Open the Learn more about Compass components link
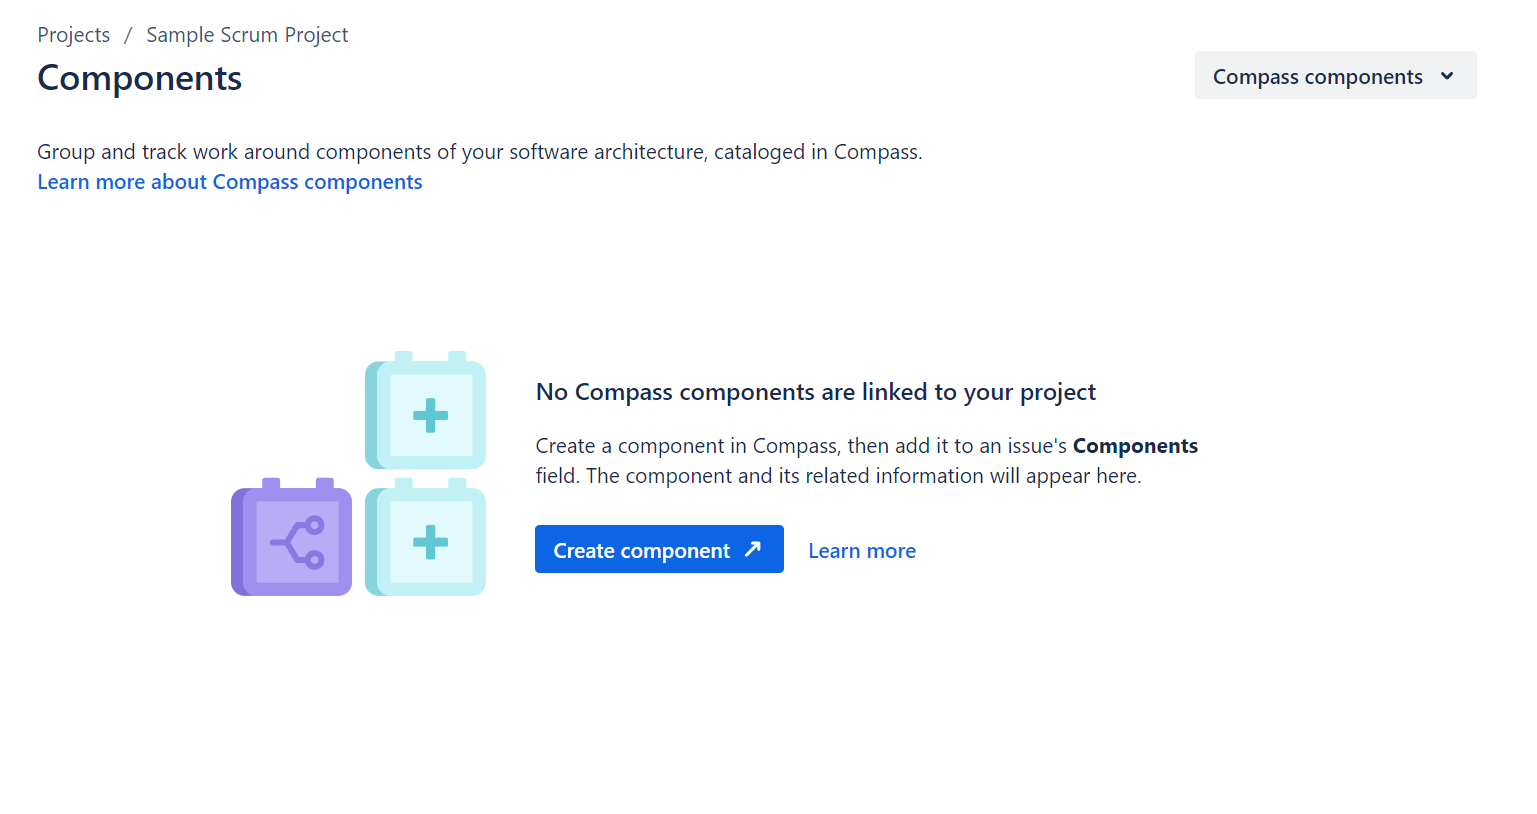This screenshot has height=814, width=1537. coord(230,182)
